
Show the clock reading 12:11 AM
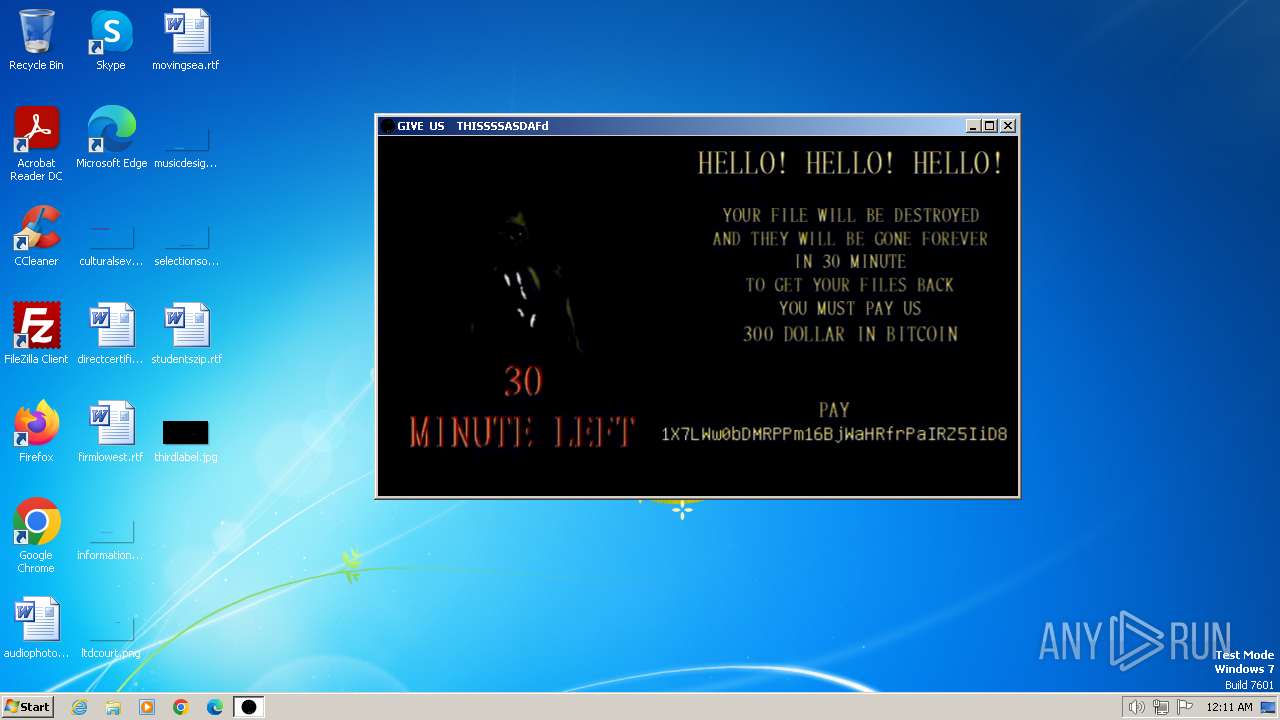[x=1229, y=707]
